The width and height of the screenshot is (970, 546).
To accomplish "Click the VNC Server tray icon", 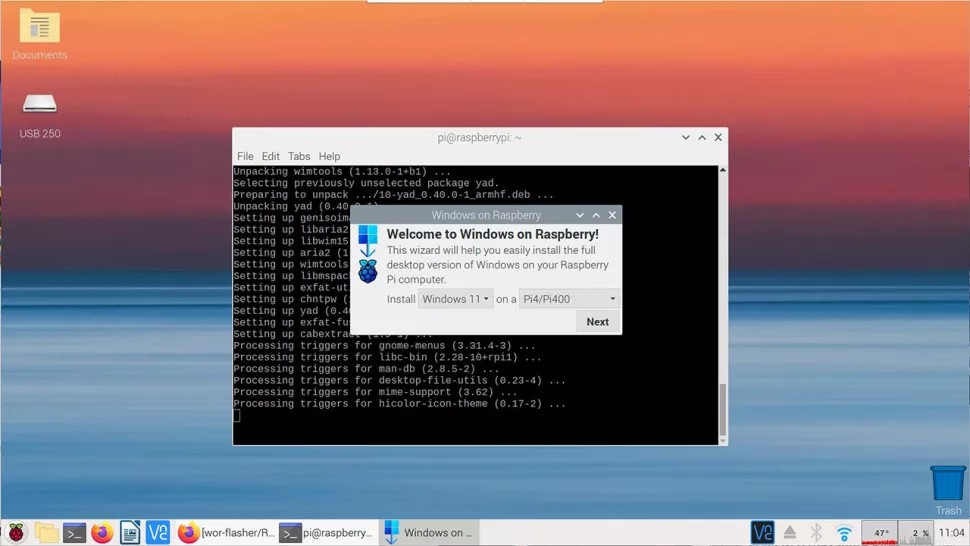I will [762, 532].
